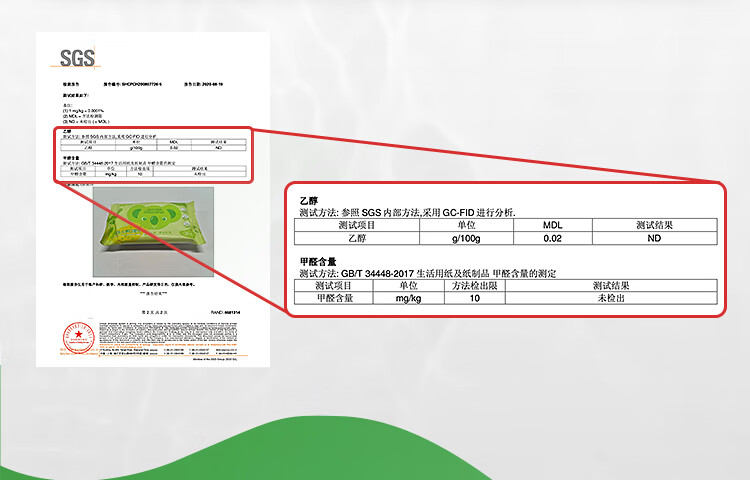Viewport: 750px width, 480px height.
Task: Click the '0.02' MDL value cell
Action: (553, 238)
